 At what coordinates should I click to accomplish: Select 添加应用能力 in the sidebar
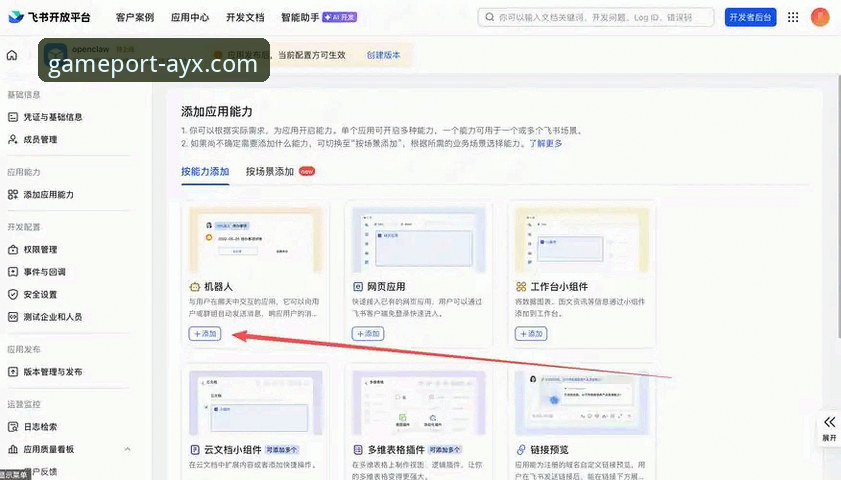(x=48, y=195)
